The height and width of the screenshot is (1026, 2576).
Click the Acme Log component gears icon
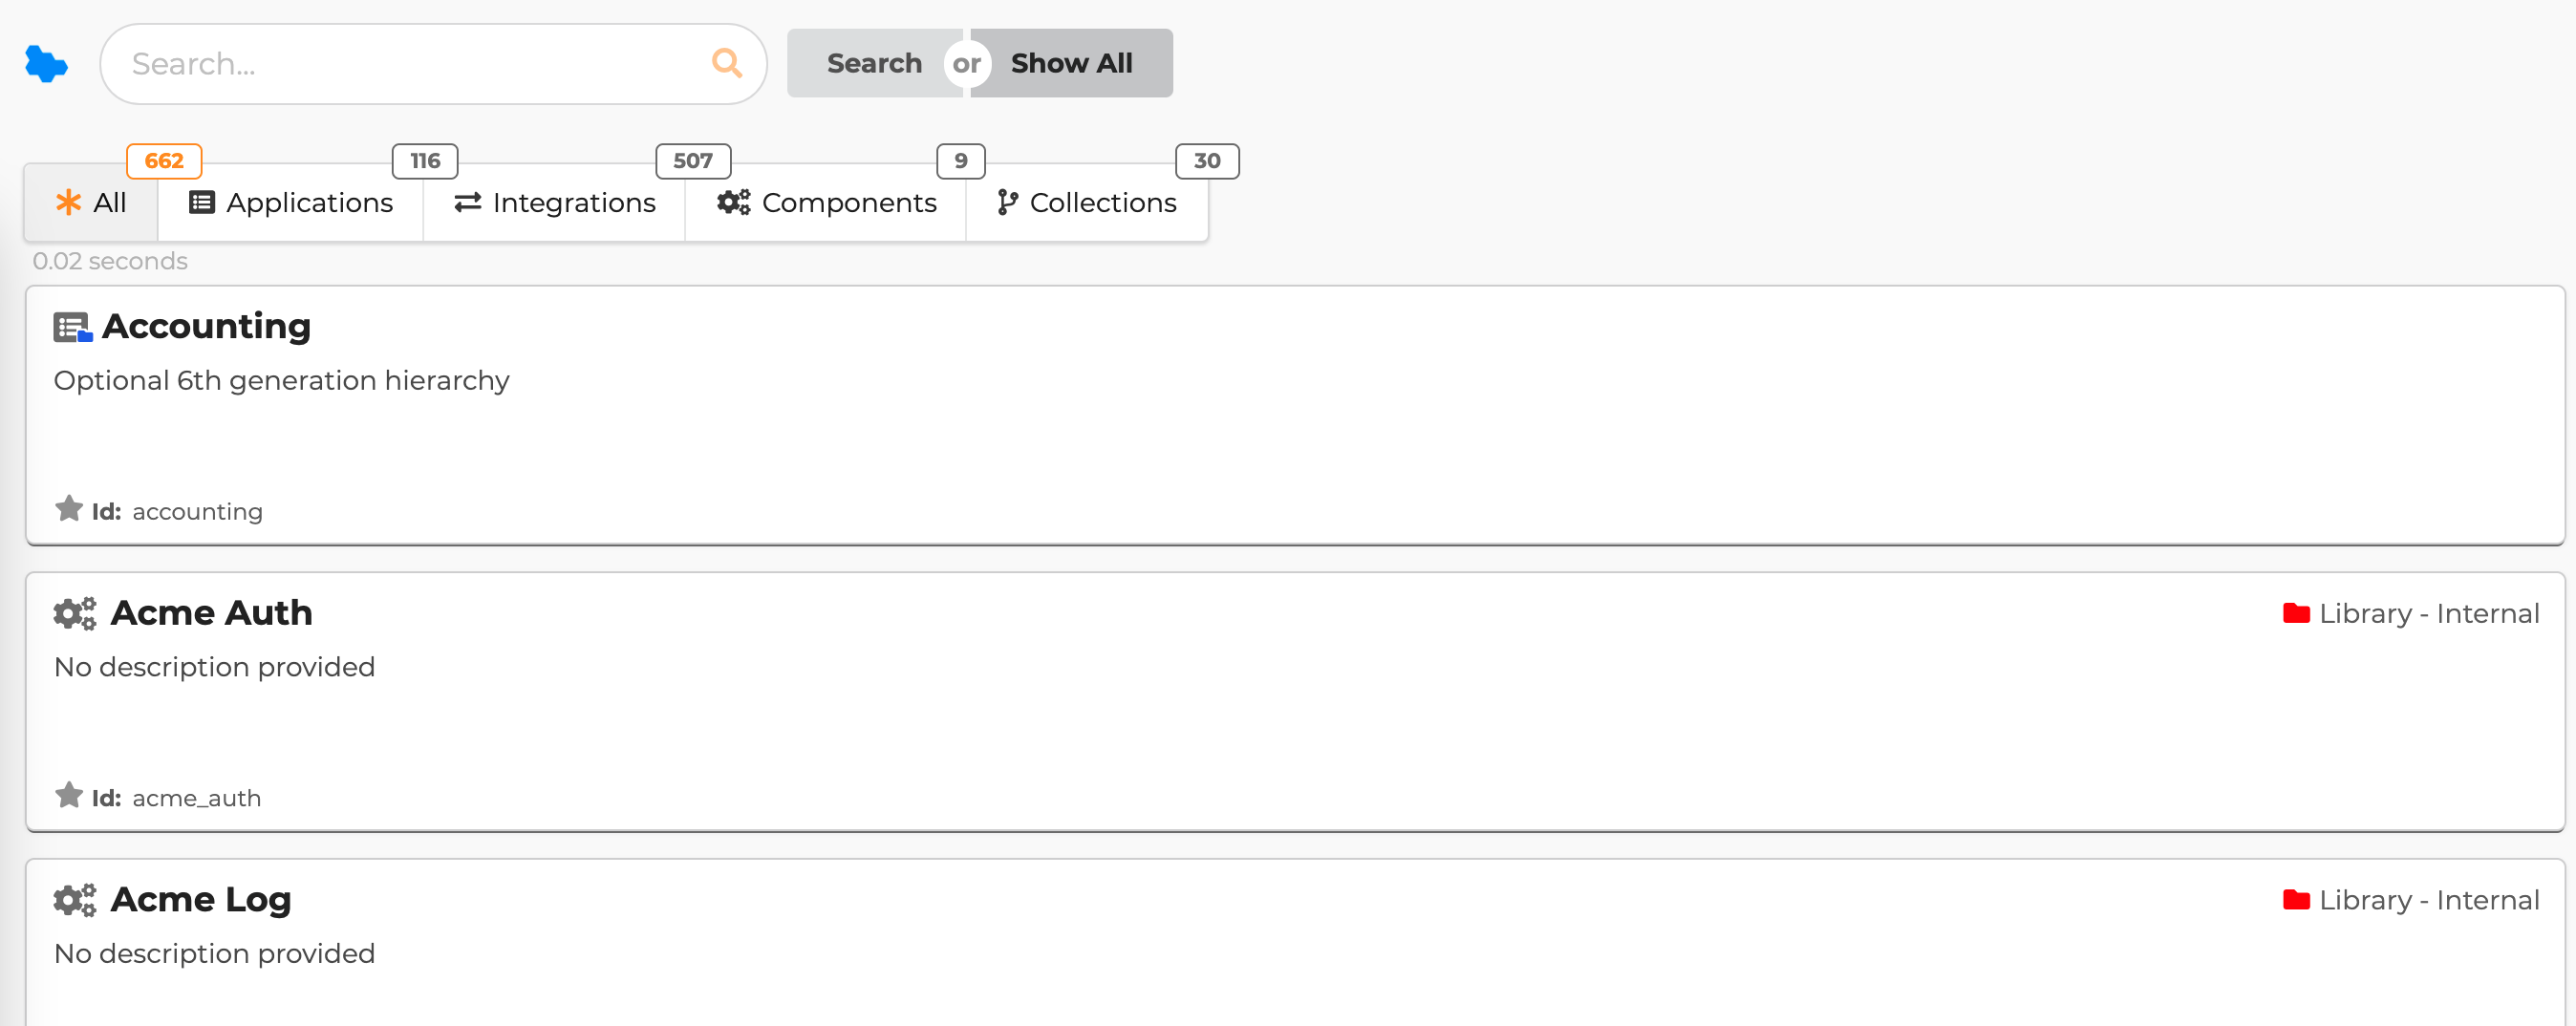coord(75,900)
